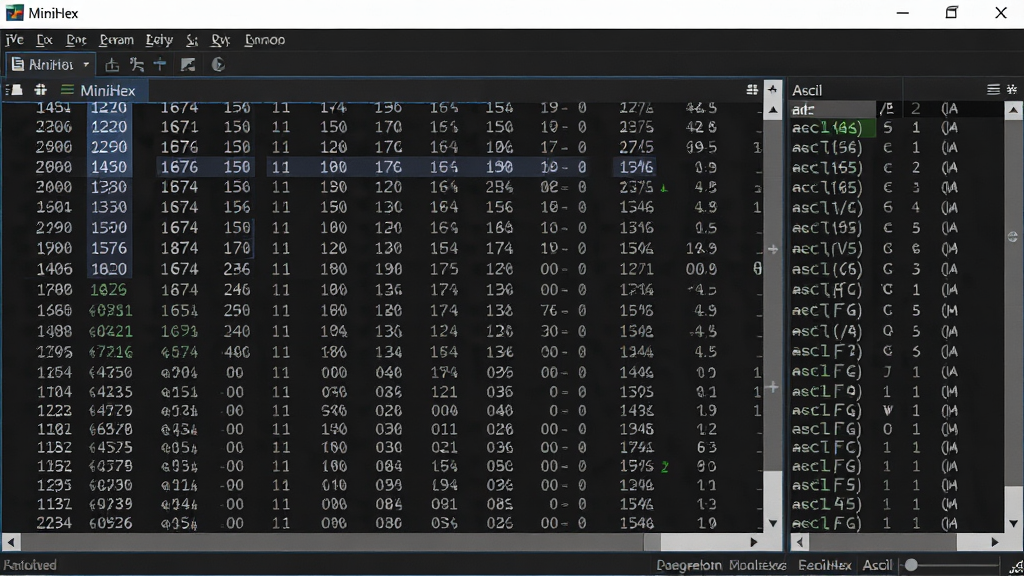Image resolution: width=1024 pixels, height=576 pixels.
Task: Click the 'EeoiHex' status bar button
Action: [825, 565]
